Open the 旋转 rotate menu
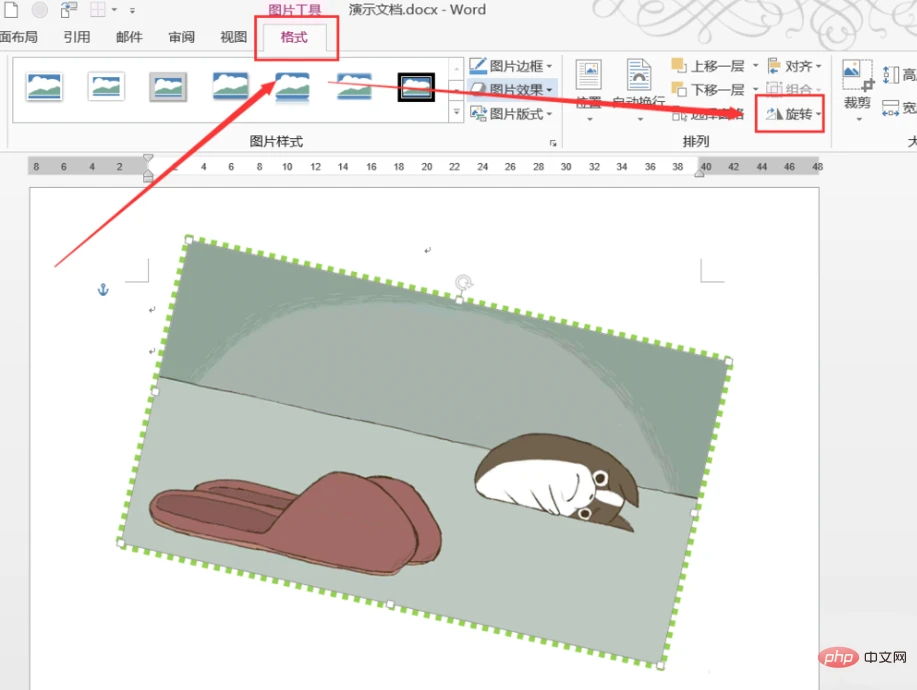The height and width of the screenshot is (690, 917). coord(793,114)
